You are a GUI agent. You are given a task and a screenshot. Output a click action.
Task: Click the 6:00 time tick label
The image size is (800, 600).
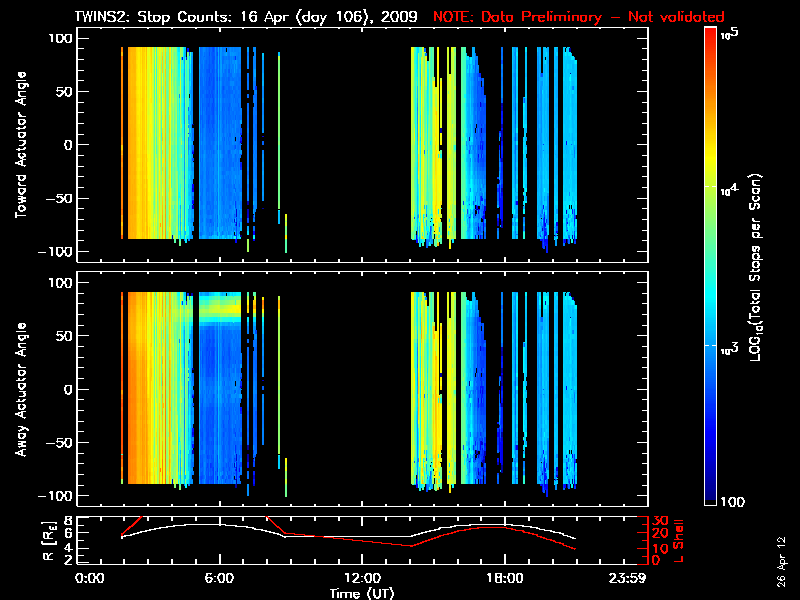point(219,578)
